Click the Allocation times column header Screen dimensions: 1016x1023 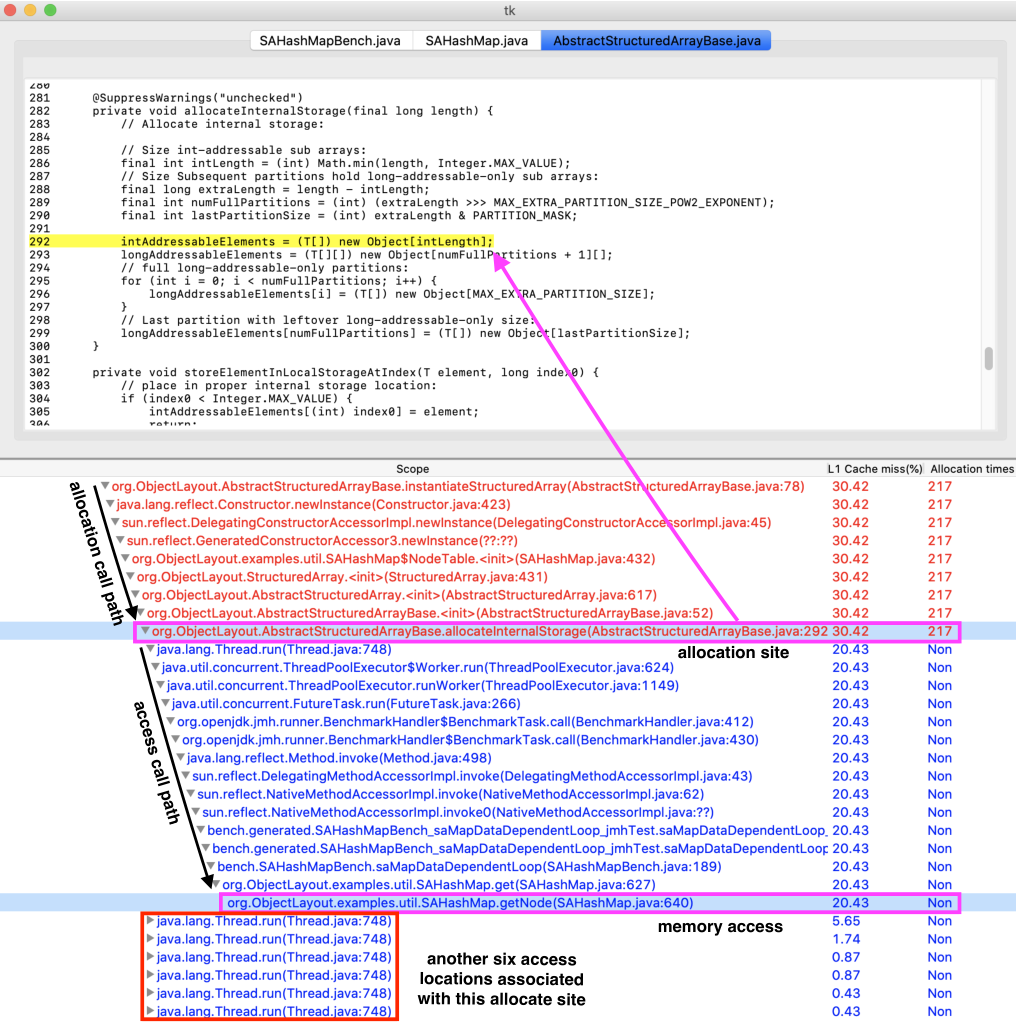972,469
